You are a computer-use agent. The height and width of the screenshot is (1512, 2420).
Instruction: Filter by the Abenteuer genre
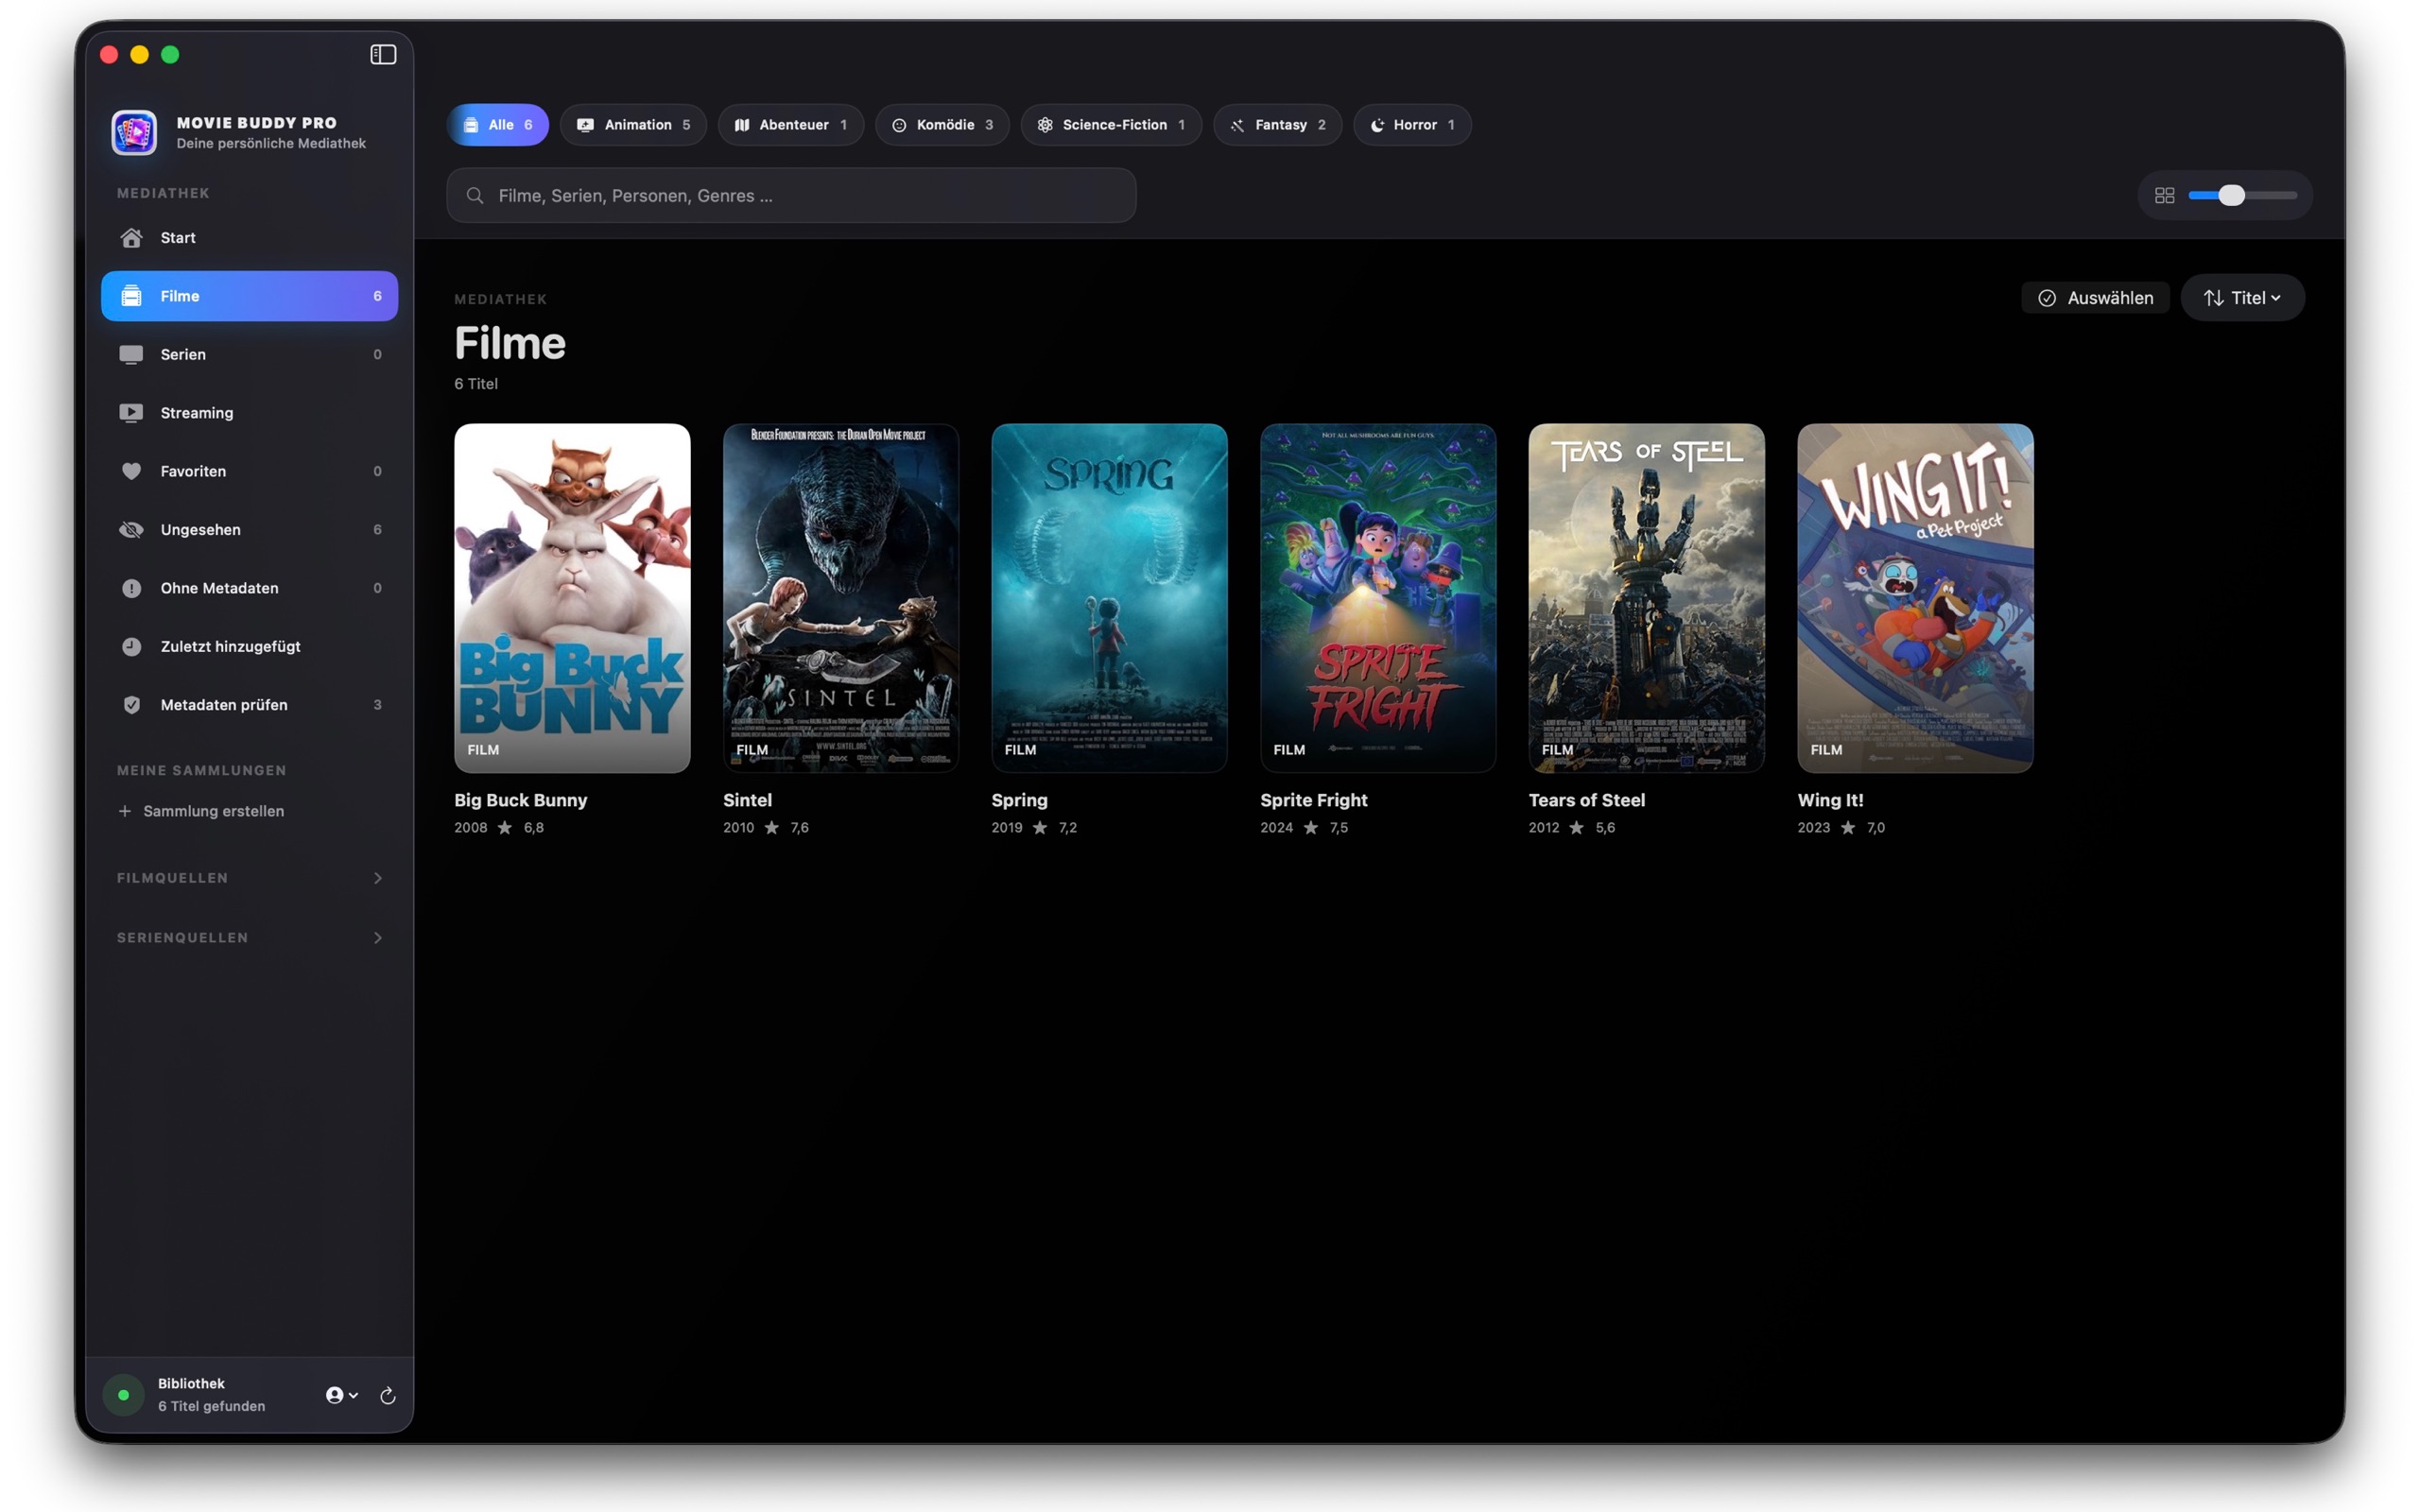click(791, 125)
